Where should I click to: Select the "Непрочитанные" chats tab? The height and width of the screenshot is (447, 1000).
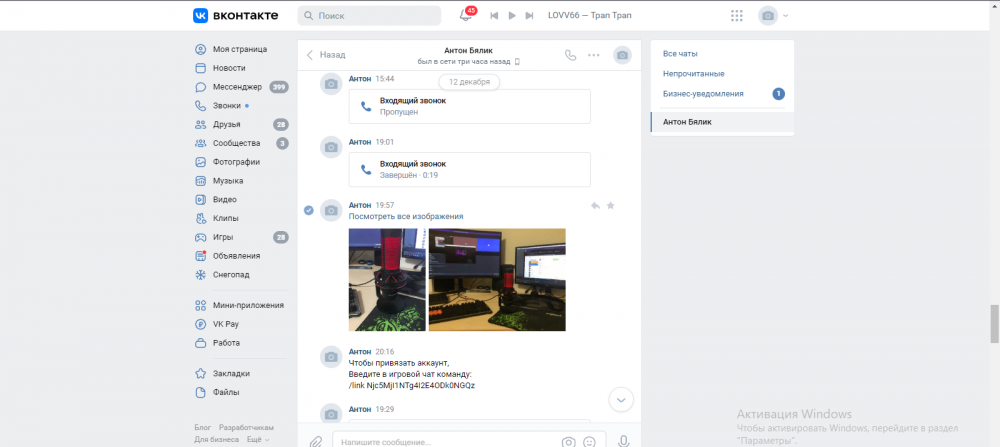(693, 73)
